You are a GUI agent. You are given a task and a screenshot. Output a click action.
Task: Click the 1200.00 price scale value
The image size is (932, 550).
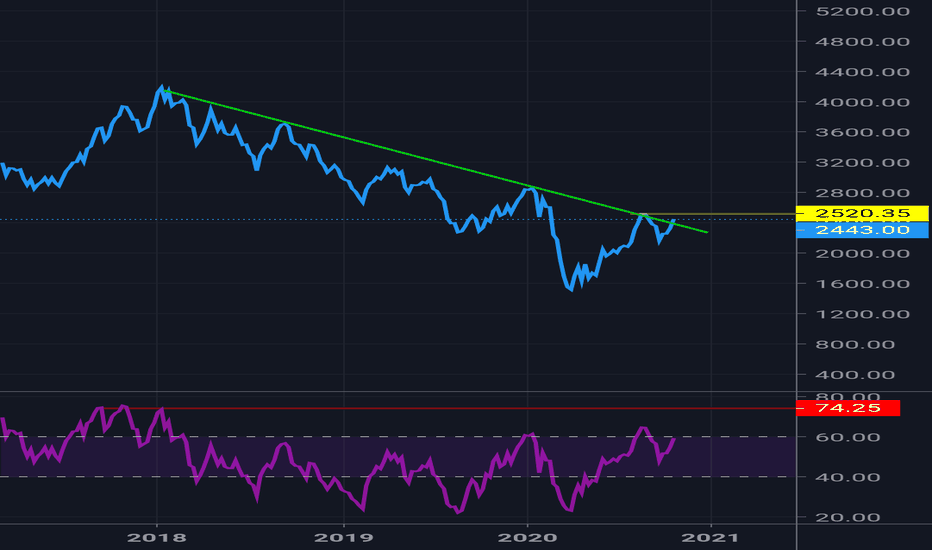[x=862, y=314]
